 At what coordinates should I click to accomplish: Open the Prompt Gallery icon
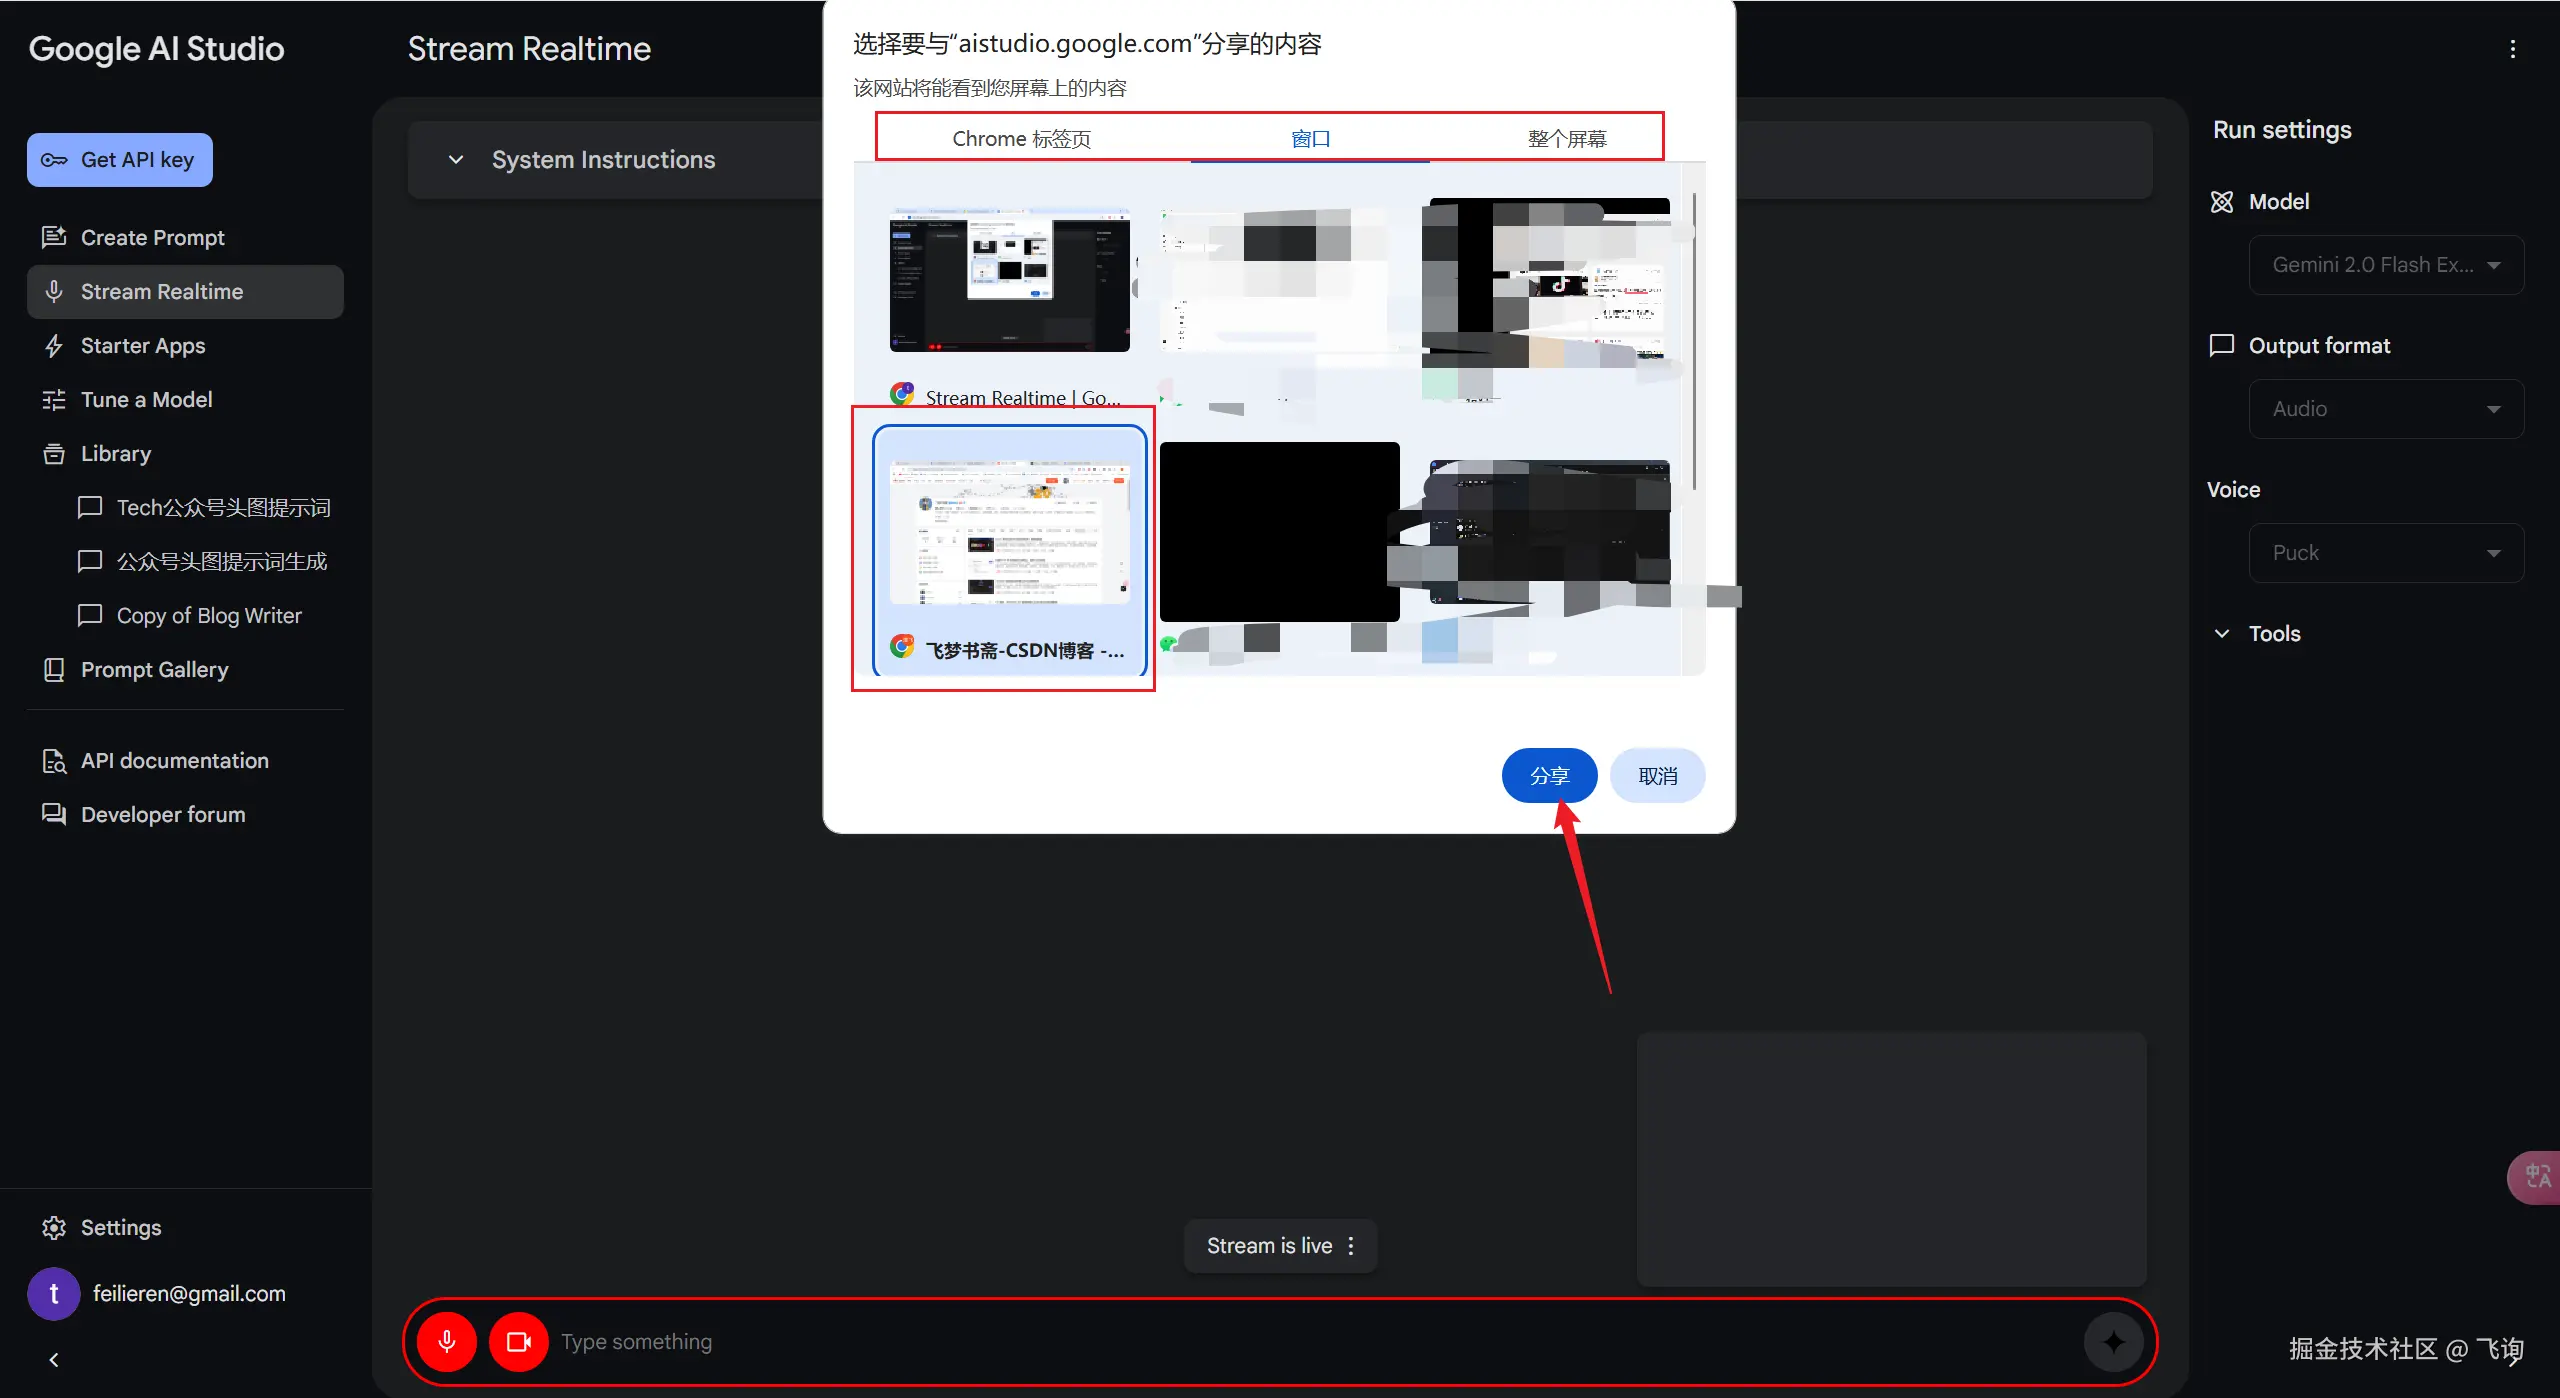(x=54, y=670)
